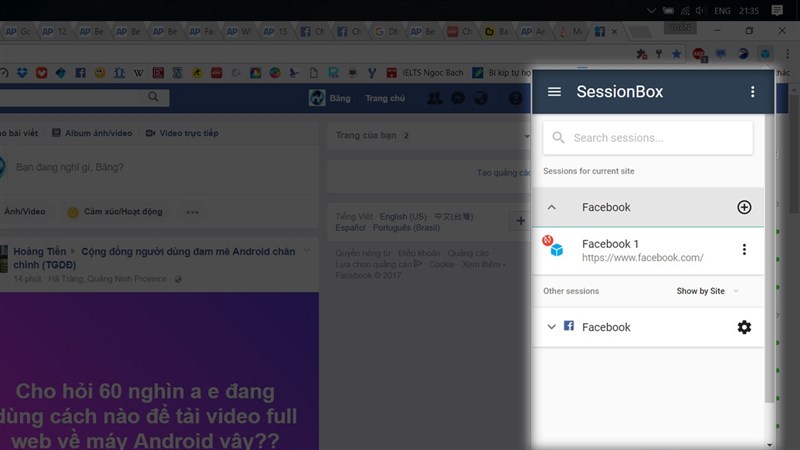This screenshot has height=450, width=800.
Task: Switch to the 'AP W' tab
Action: click(x=238, y=32)
